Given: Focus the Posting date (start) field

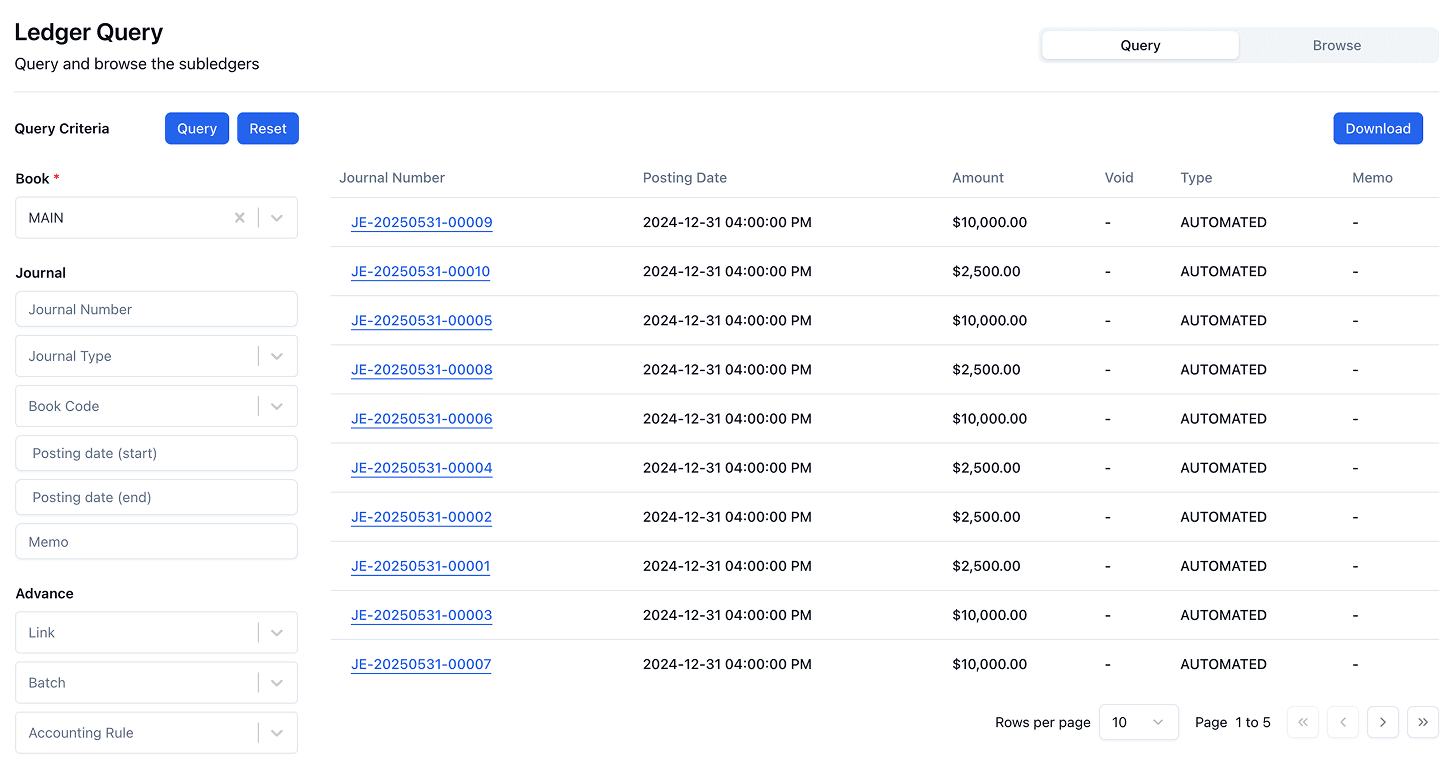Looking at the screenshot, I should coord(157,453).
